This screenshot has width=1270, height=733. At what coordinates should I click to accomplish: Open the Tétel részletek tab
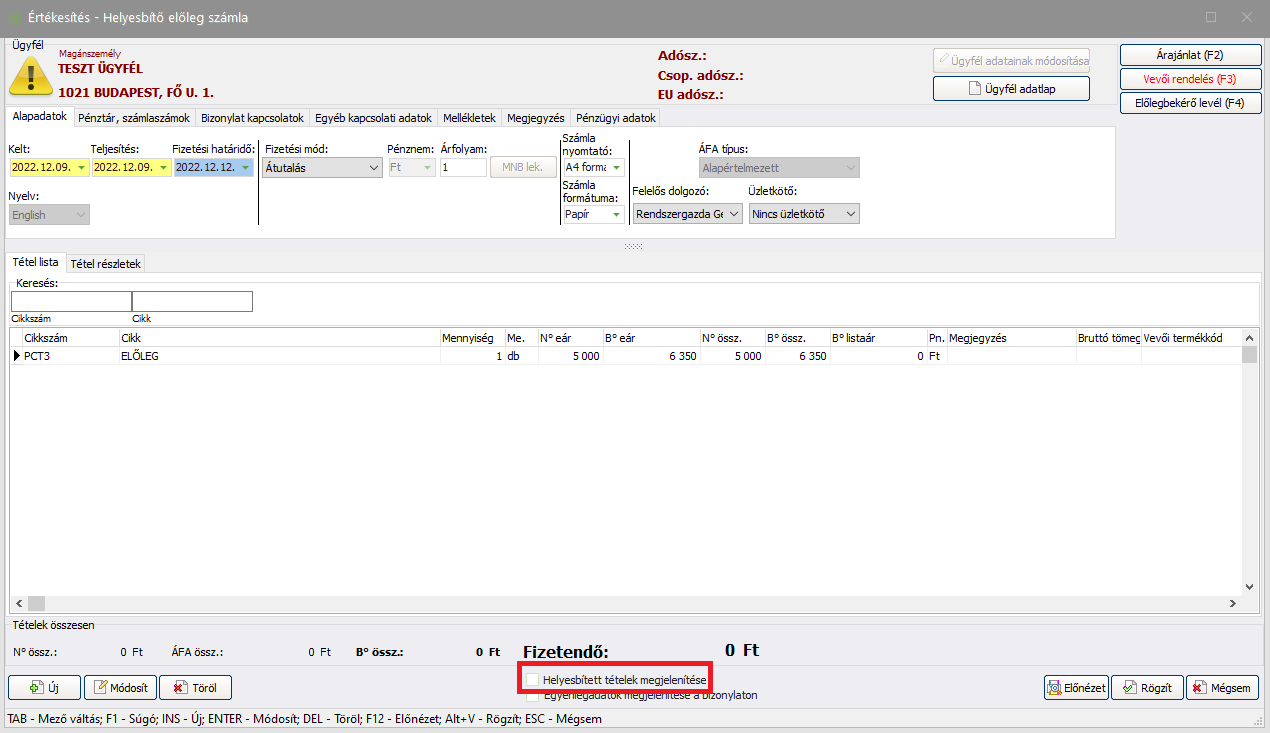coord(106,264)
